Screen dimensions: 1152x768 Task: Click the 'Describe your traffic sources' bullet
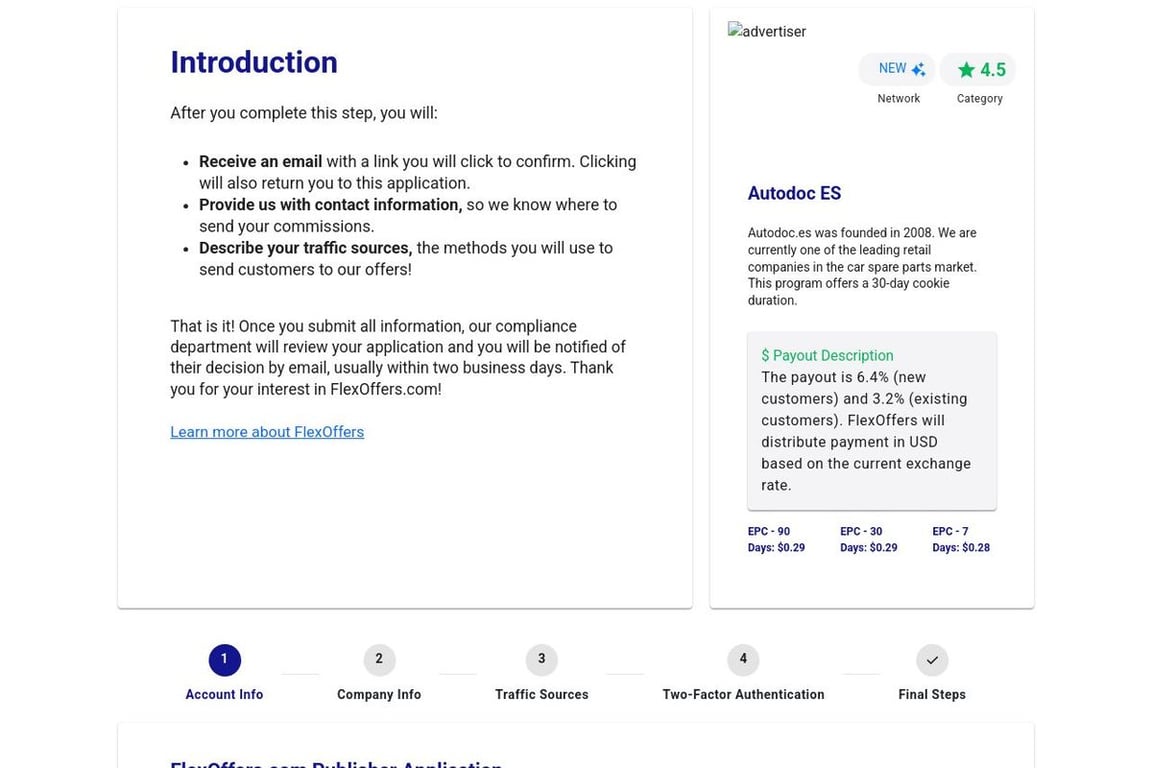tap(406, 259)
